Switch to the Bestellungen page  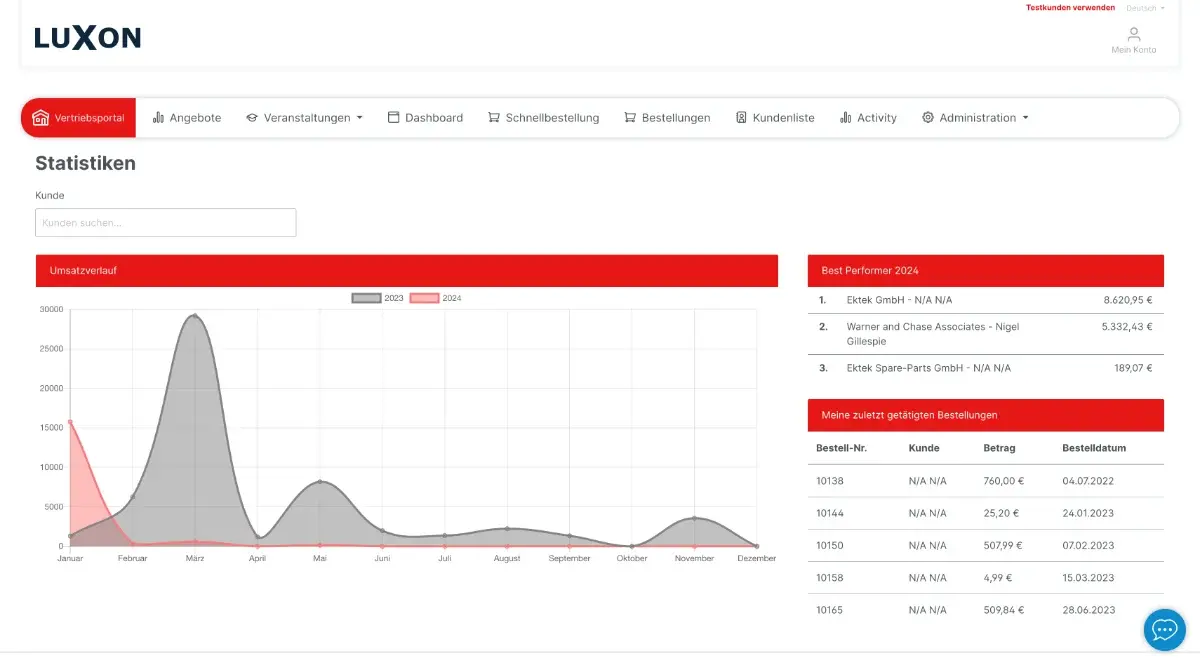pyautogui.click(x=667, y=117)
